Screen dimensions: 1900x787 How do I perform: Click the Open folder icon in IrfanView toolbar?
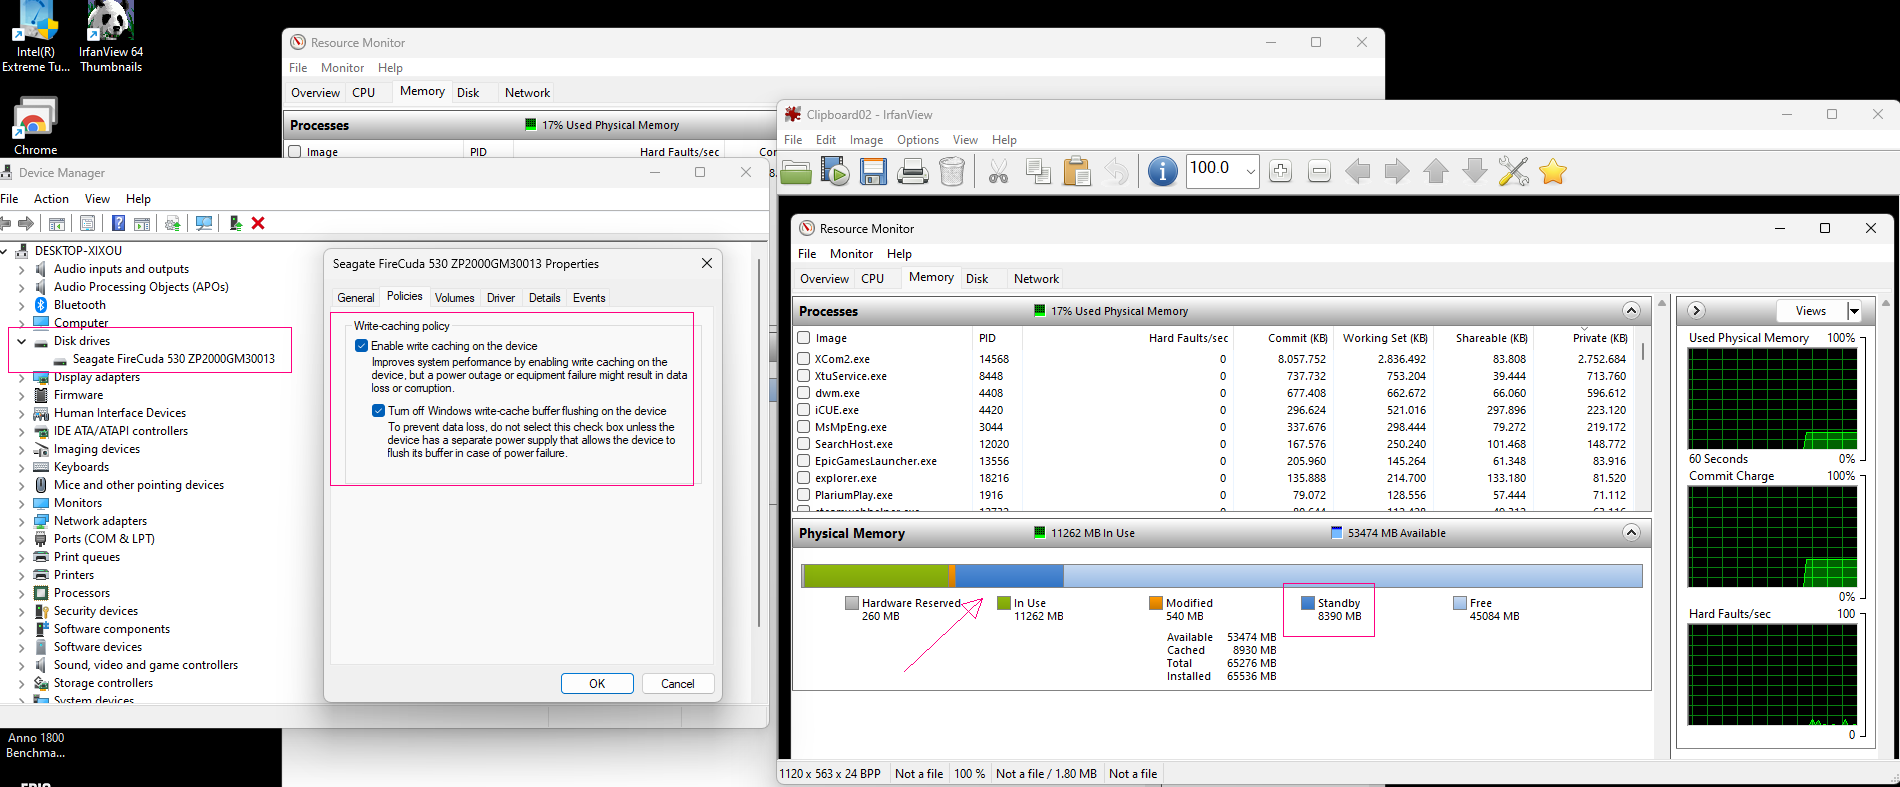796,171
